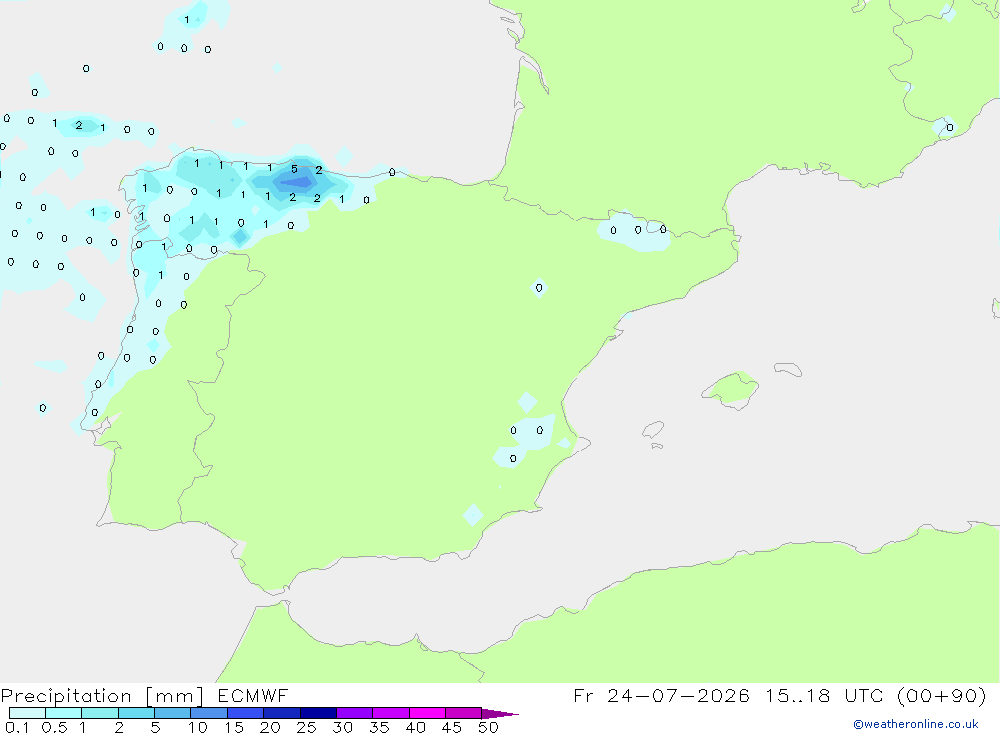Click the "10" legend scale label
1000x733 pixels.
(198, 727)
